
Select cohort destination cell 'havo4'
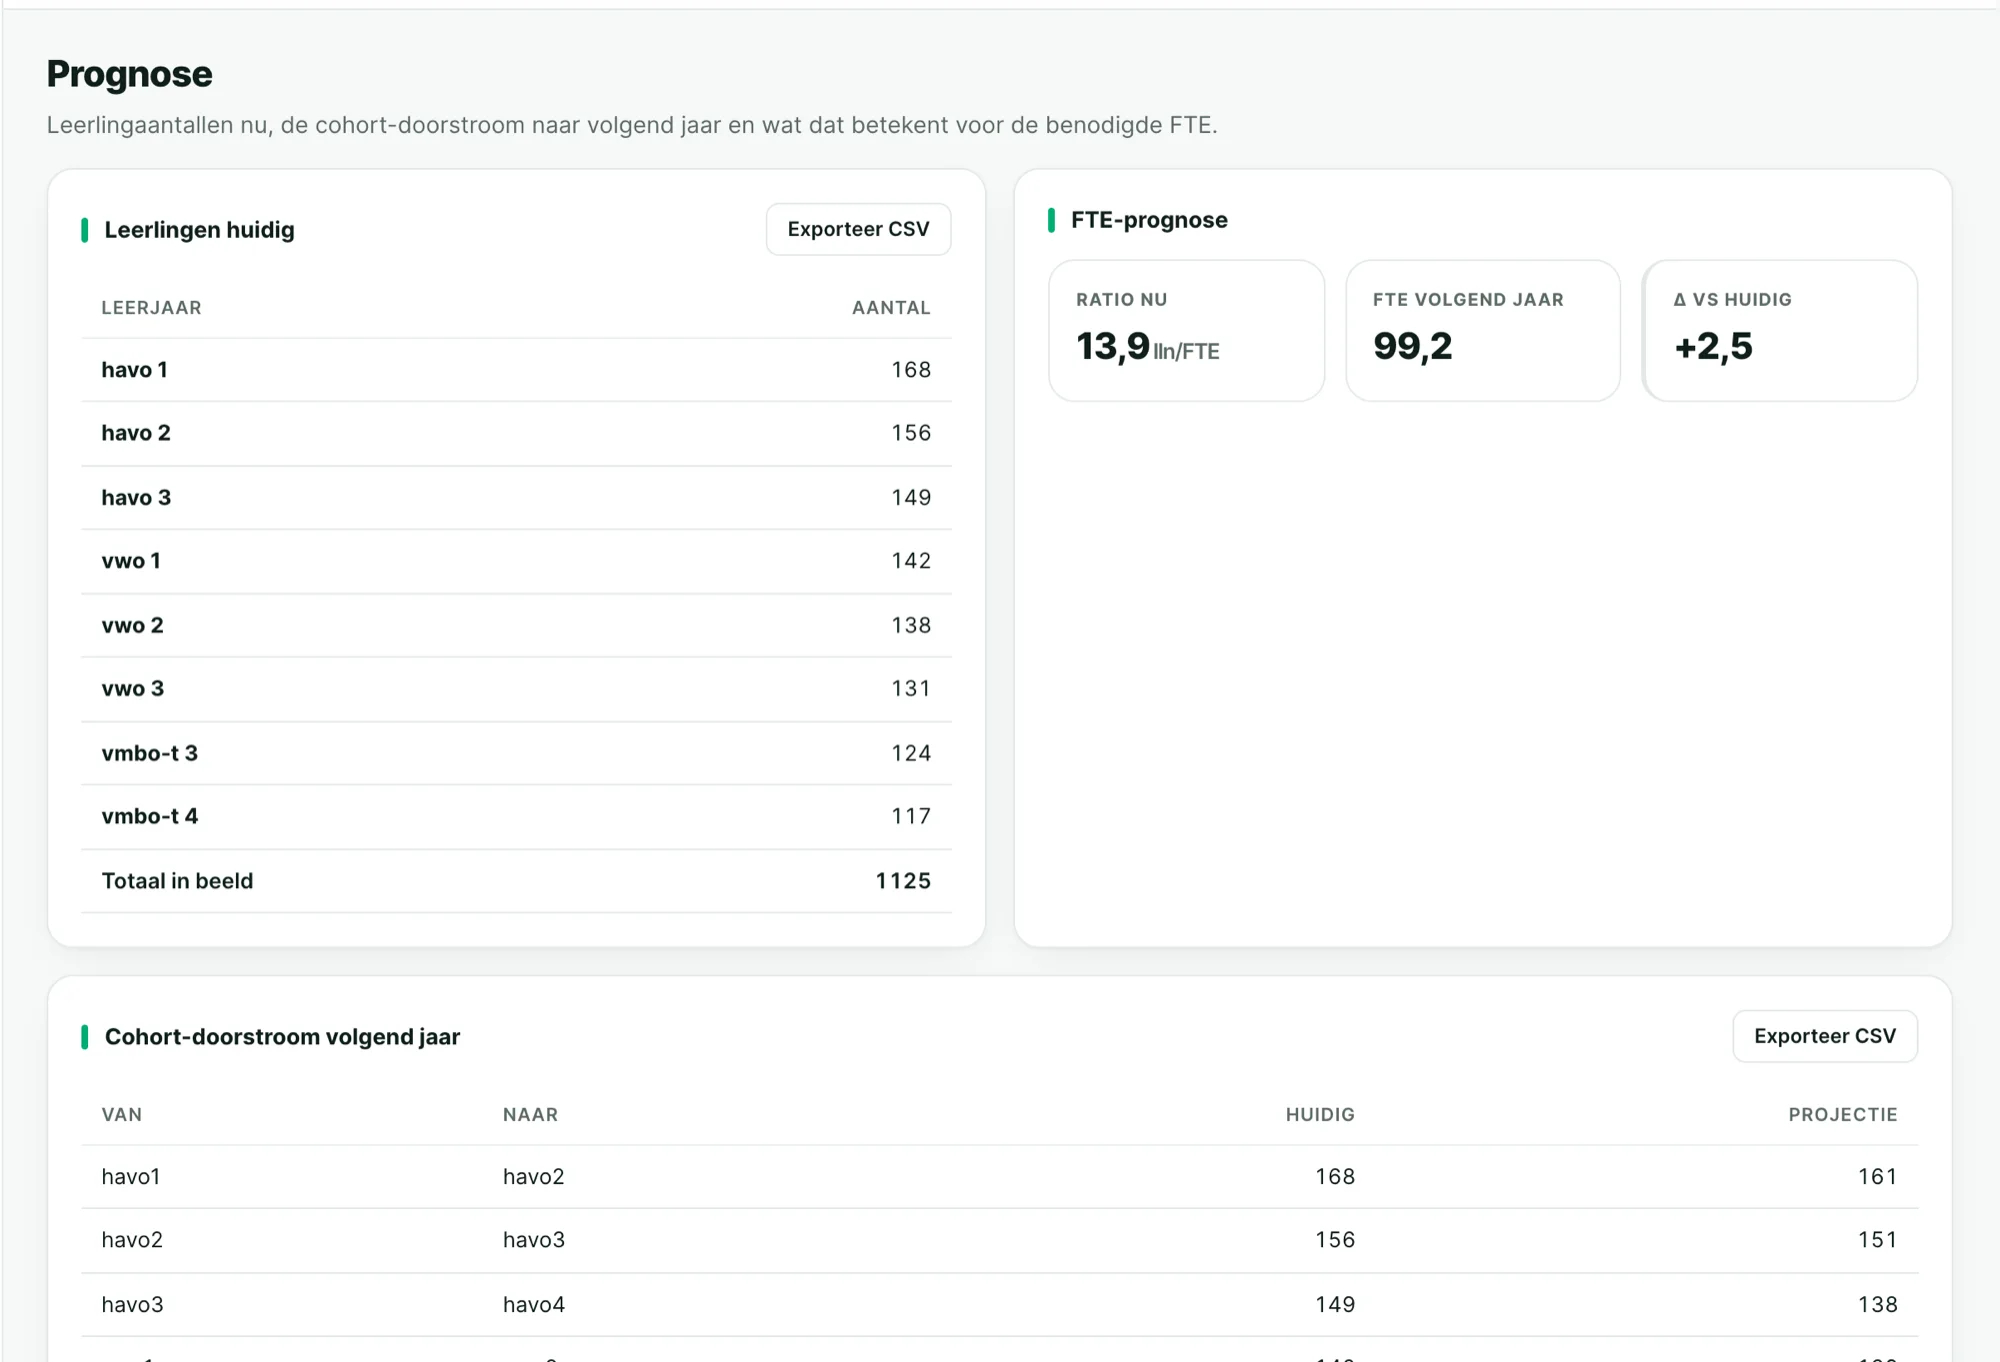tap(534, 1305)
